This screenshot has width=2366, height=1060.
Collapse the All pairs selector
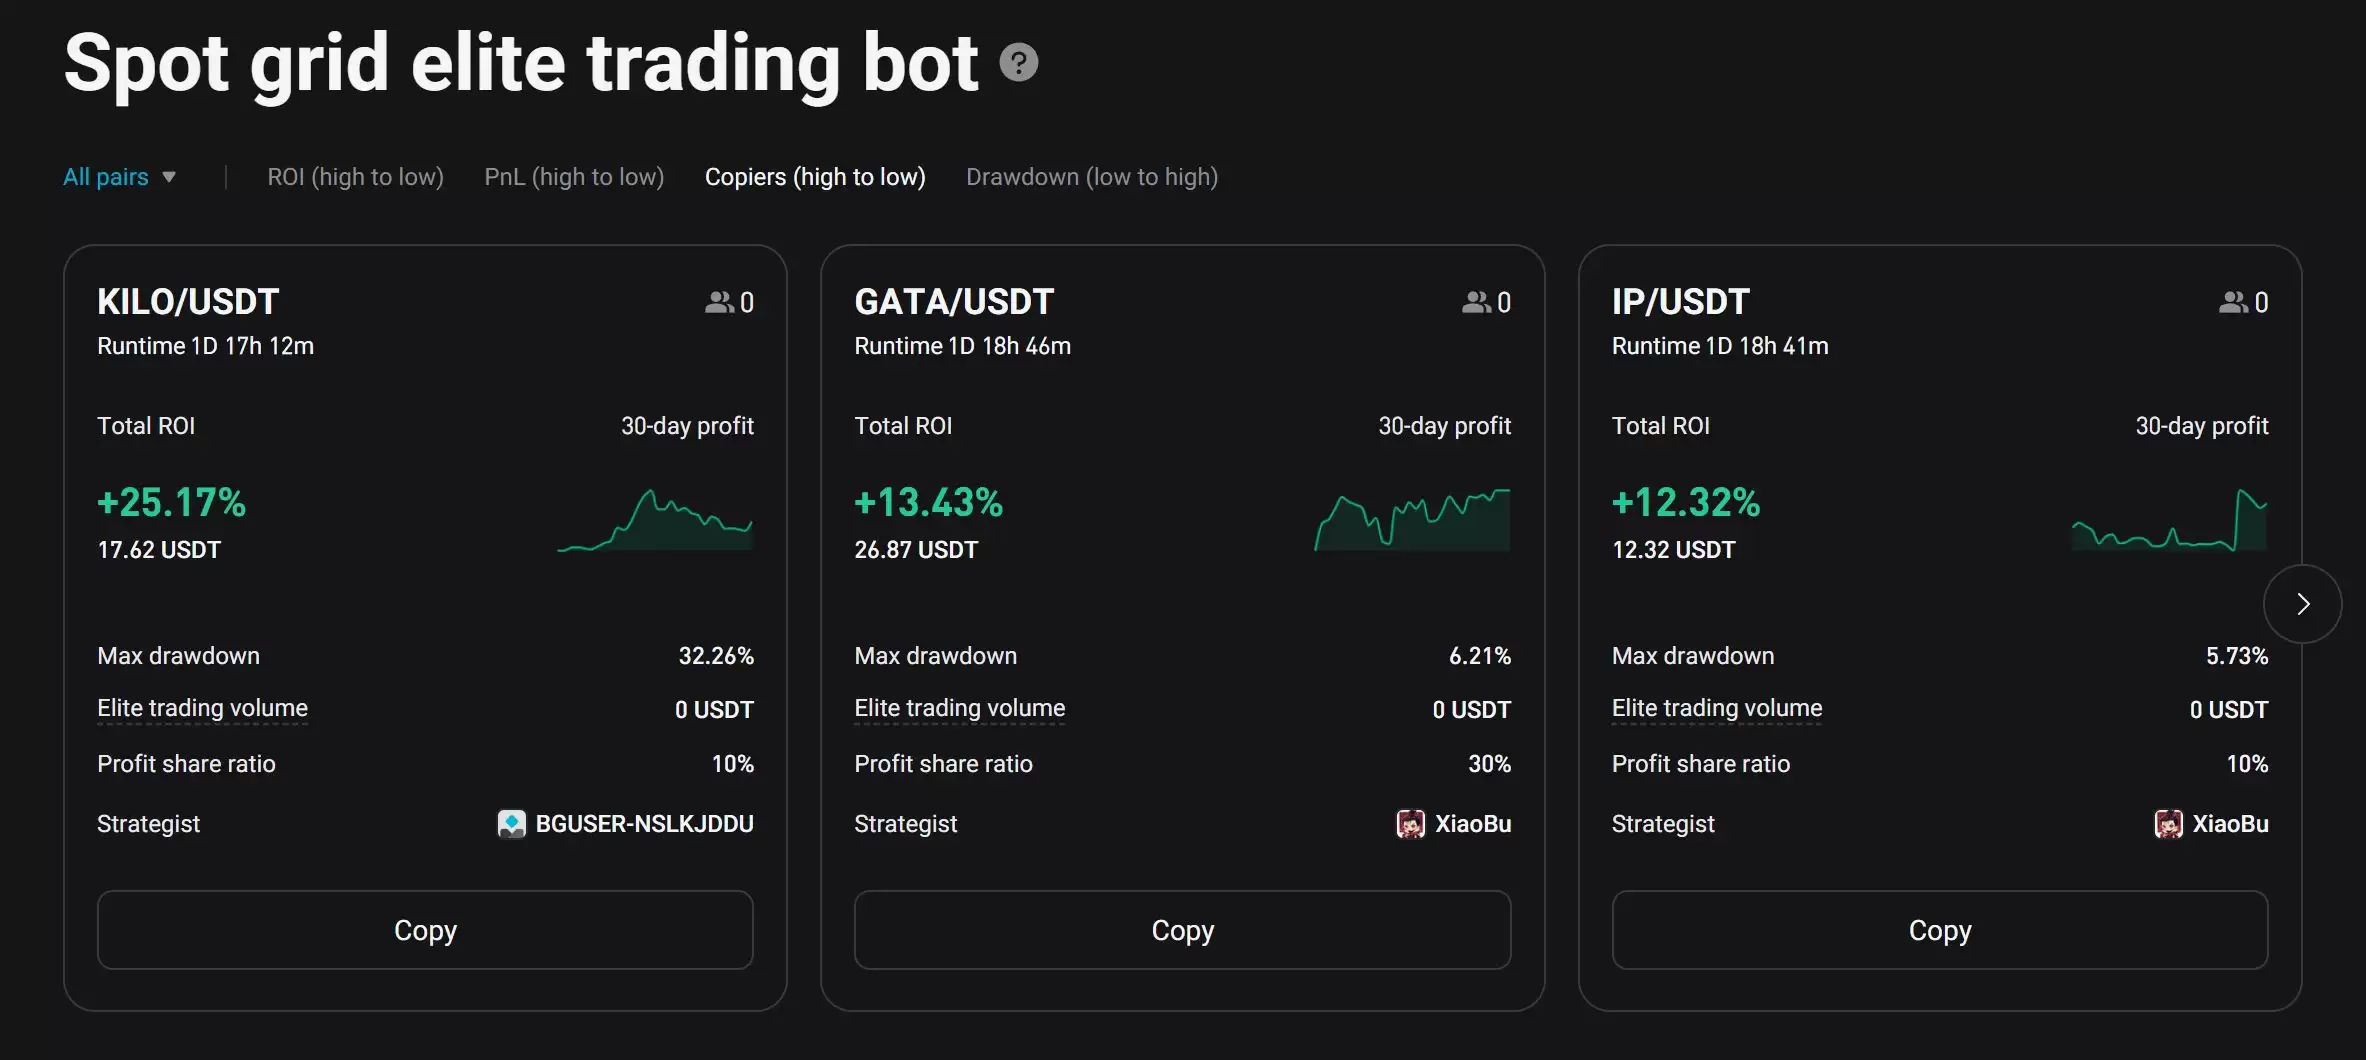[118, 176]
